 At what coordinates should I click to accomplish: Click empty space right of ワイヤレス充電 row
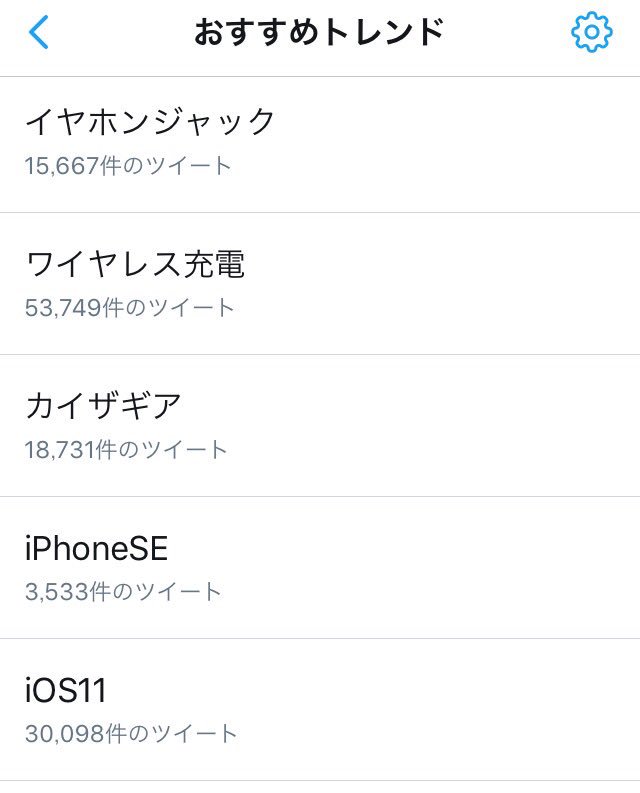[470, 284]
